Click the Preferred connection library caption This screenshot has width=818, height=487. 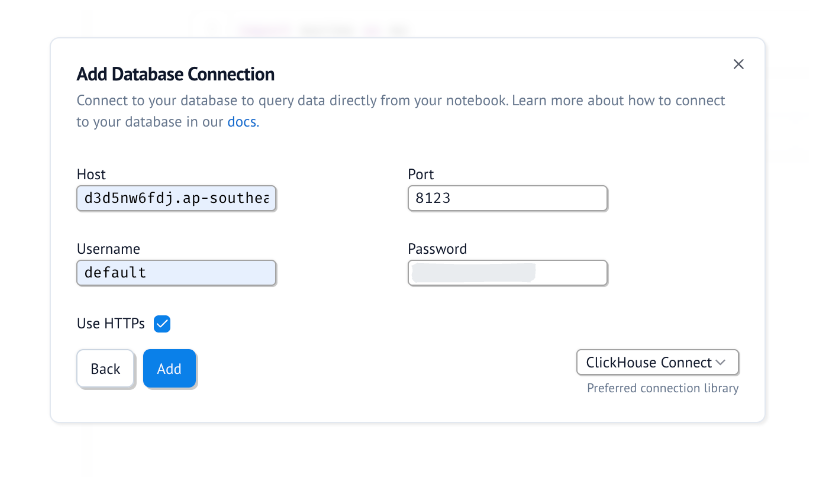click(x=662, y=388)
